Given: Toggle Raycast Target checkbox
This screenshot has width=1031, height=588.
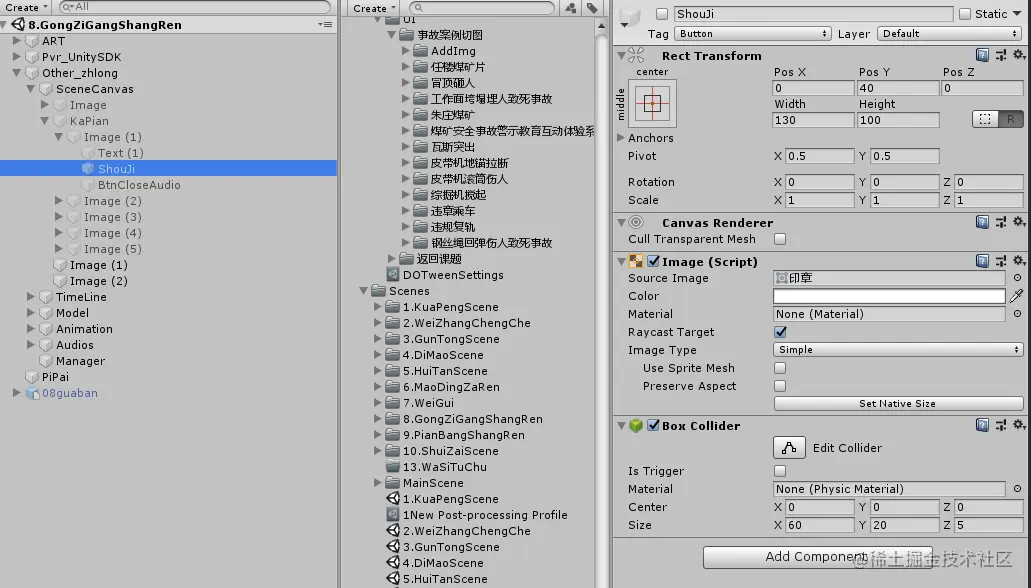Looking at the screenshot, I should pos(780,332).
